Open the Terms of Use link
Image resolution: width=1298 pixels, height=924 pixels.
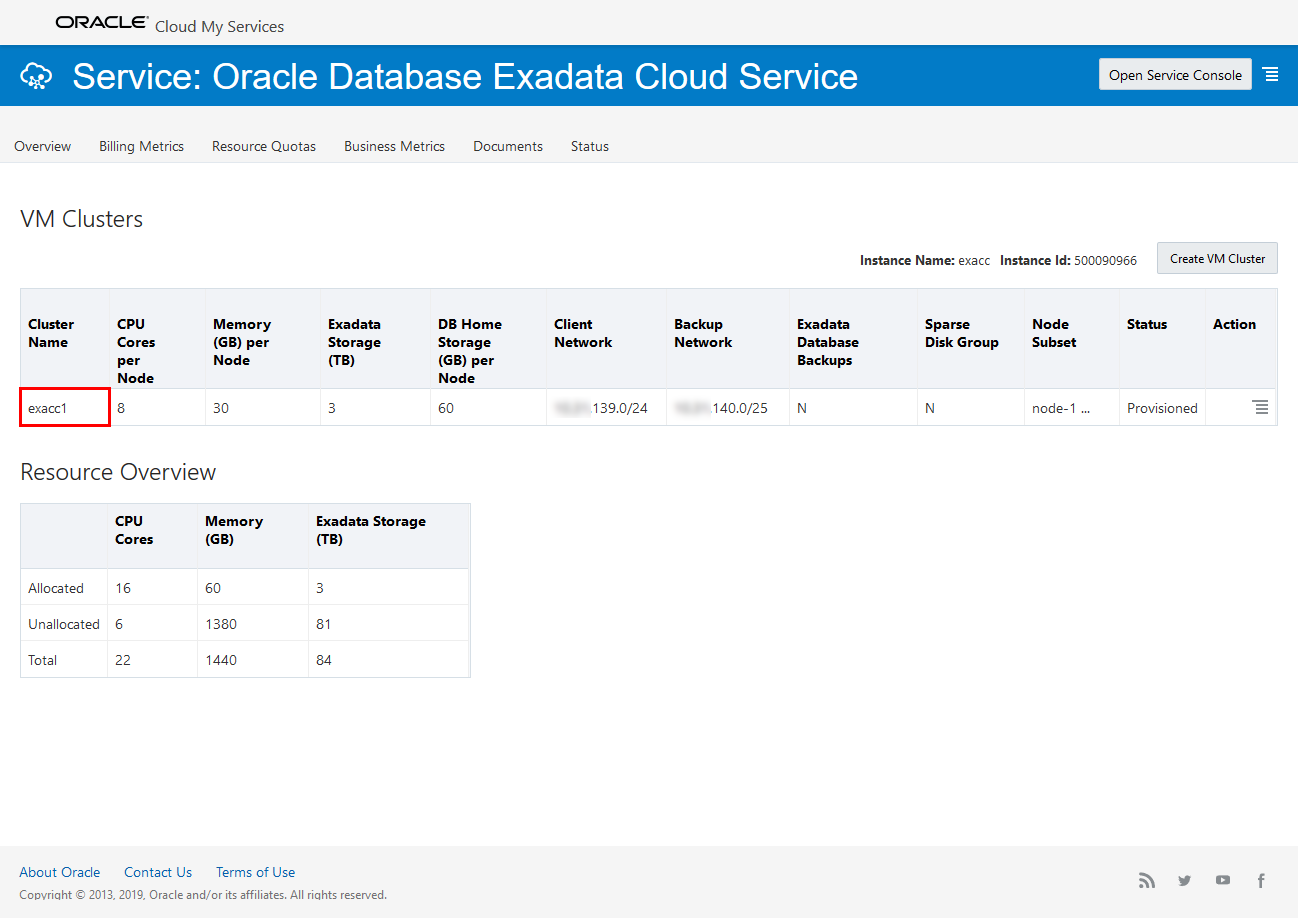tap(255, 872)
